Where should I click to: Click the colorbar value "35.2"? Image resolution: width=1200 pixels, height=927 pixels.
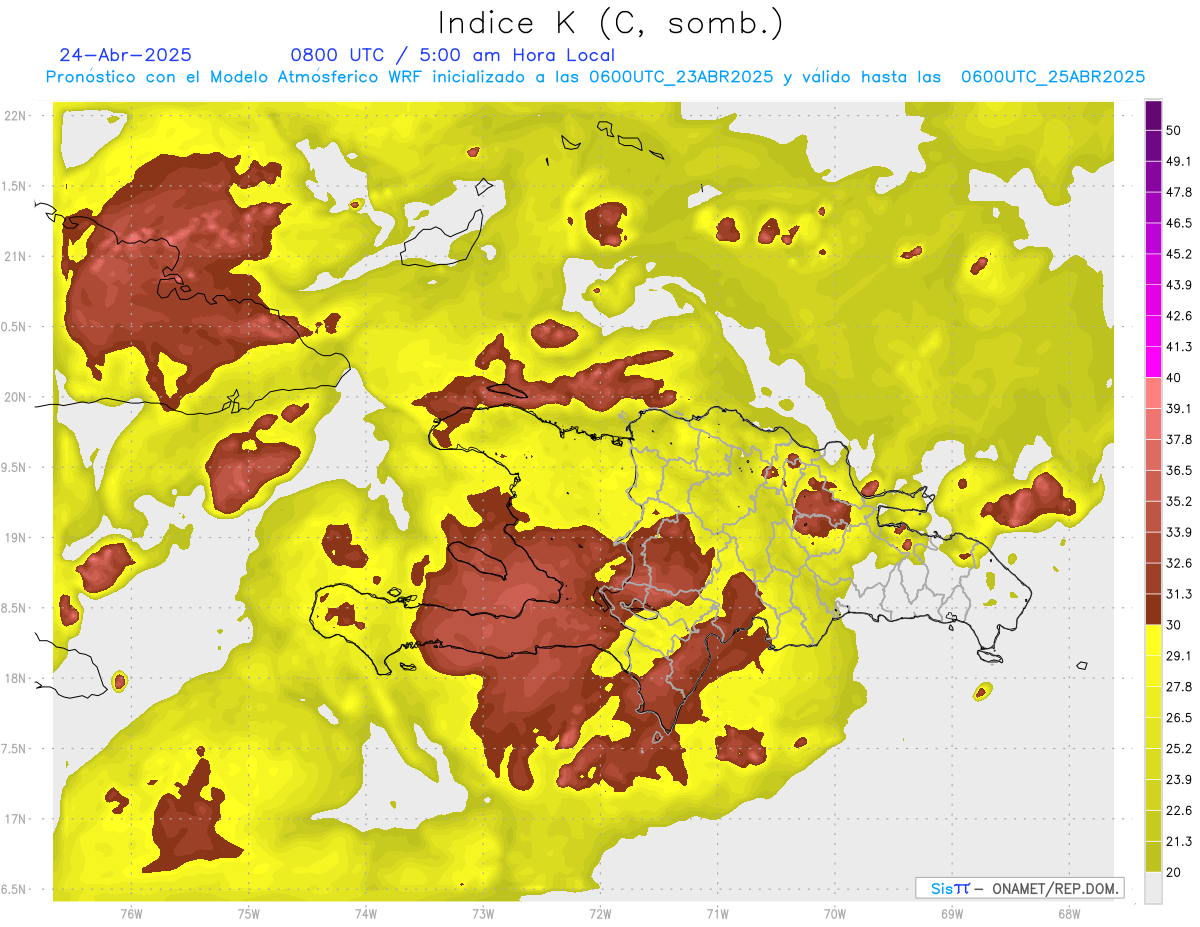pyautogui.click(x=1179, y=501)
